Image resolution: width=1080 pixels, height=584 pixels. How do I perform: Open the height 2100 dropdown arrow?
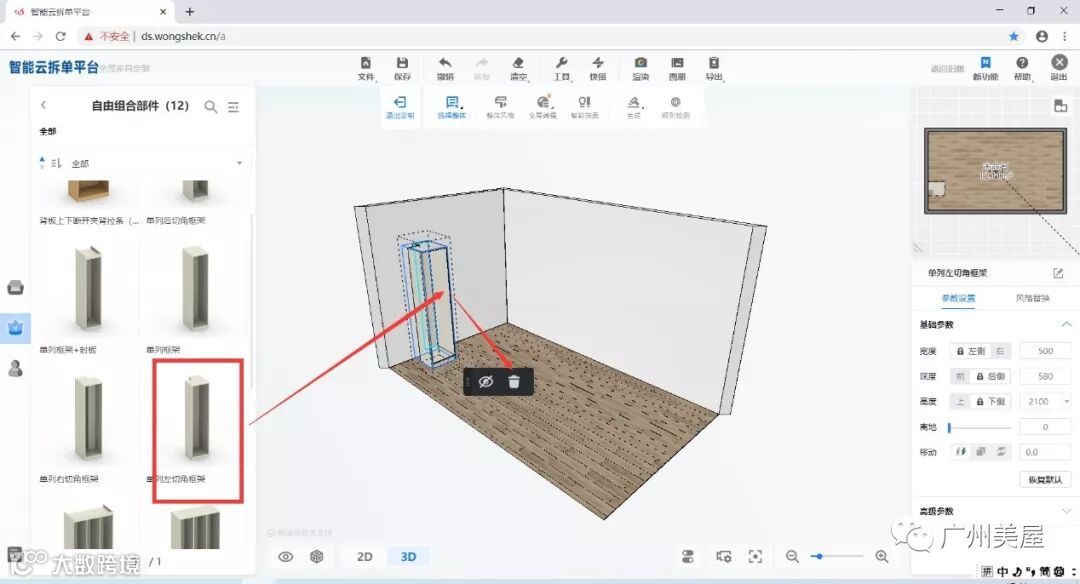tap(1067, 401)
